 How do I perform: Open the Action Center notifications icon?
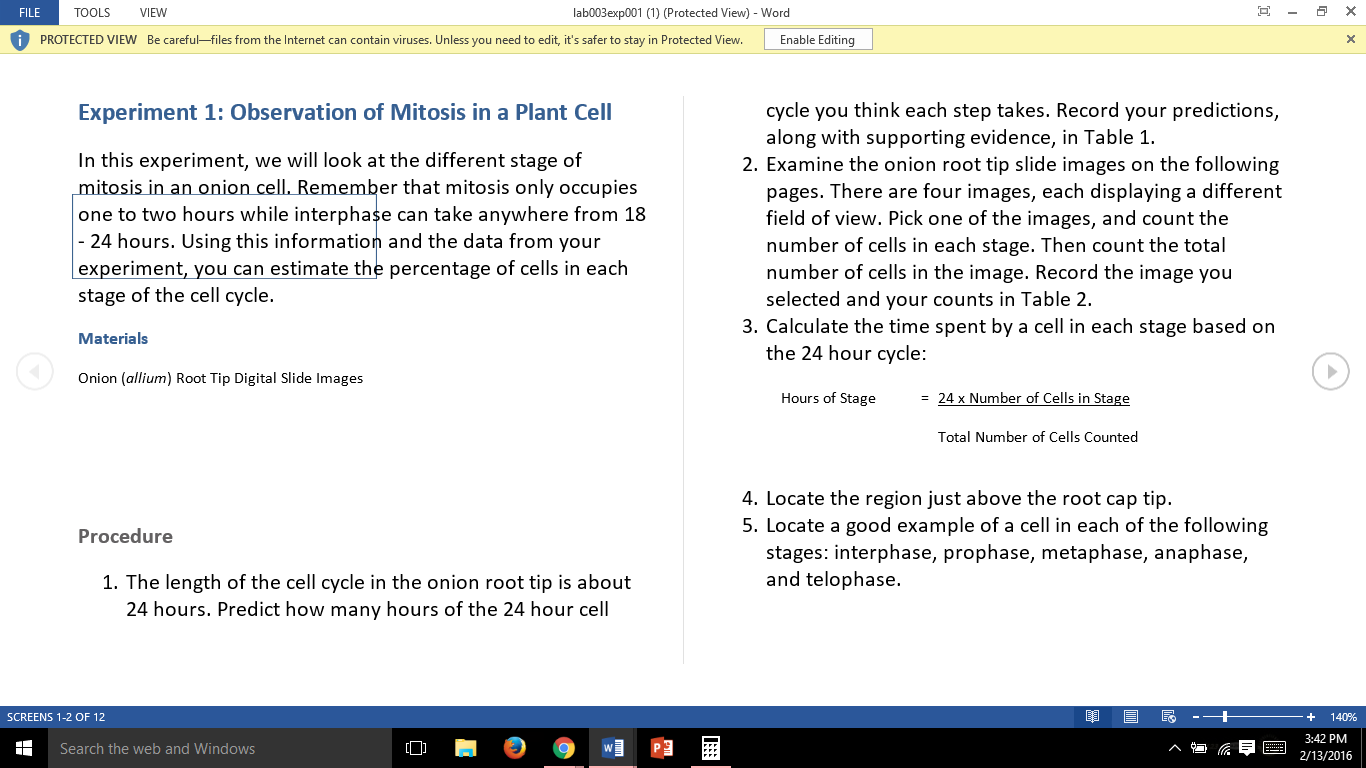[x=1247, y=748]
